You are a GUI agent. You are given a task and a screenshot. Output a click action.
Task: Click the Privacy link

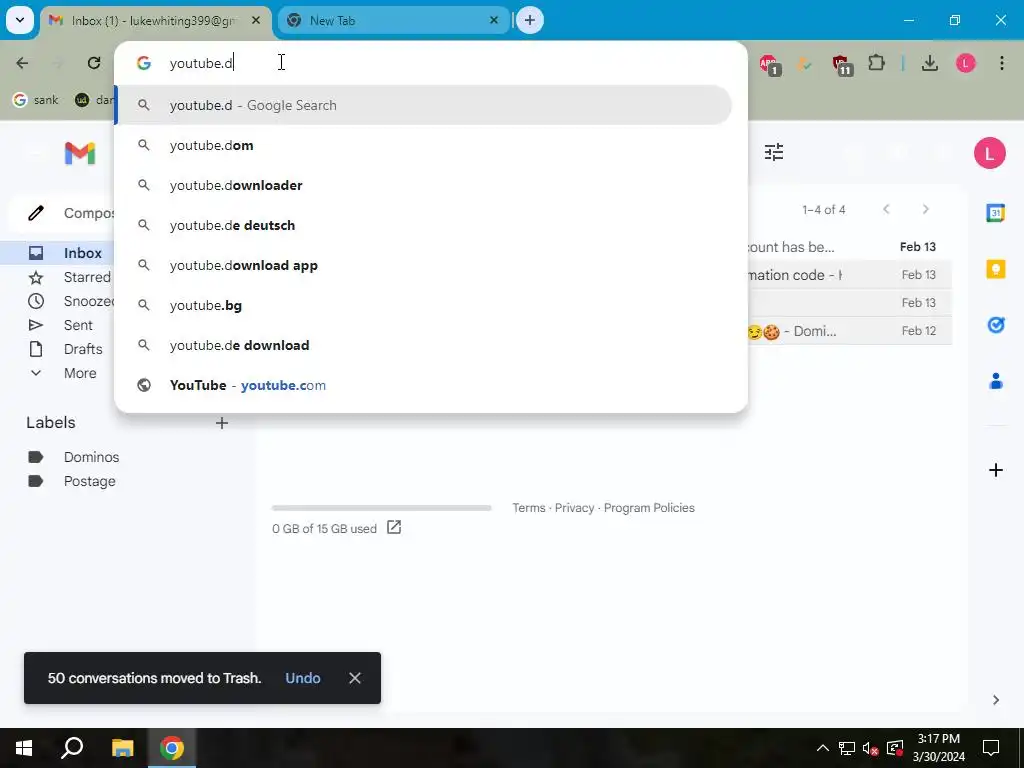click(x=574, y=507)
